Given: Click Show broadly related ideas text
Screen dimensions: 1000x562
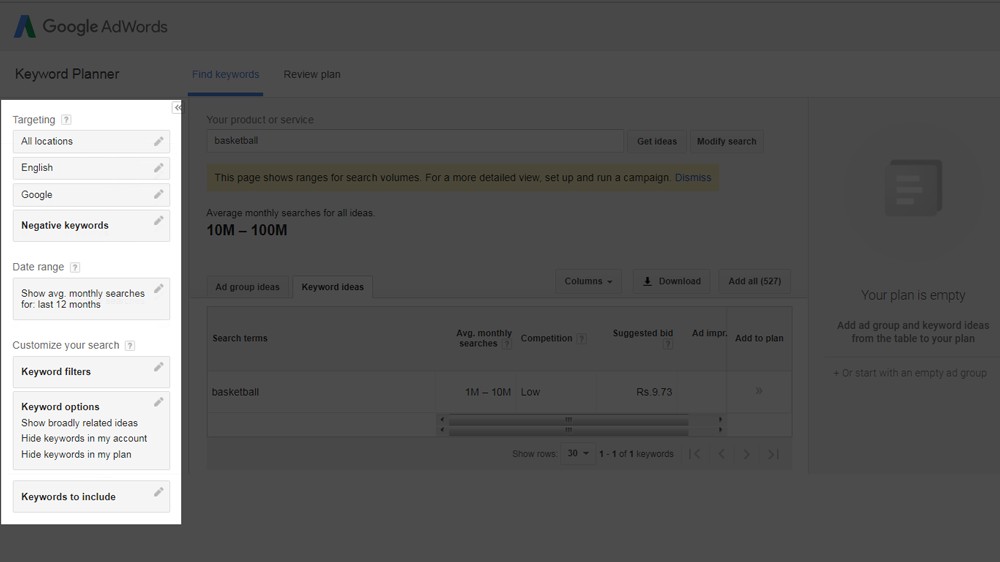Looking at the screenshot, I should (80, 424).
